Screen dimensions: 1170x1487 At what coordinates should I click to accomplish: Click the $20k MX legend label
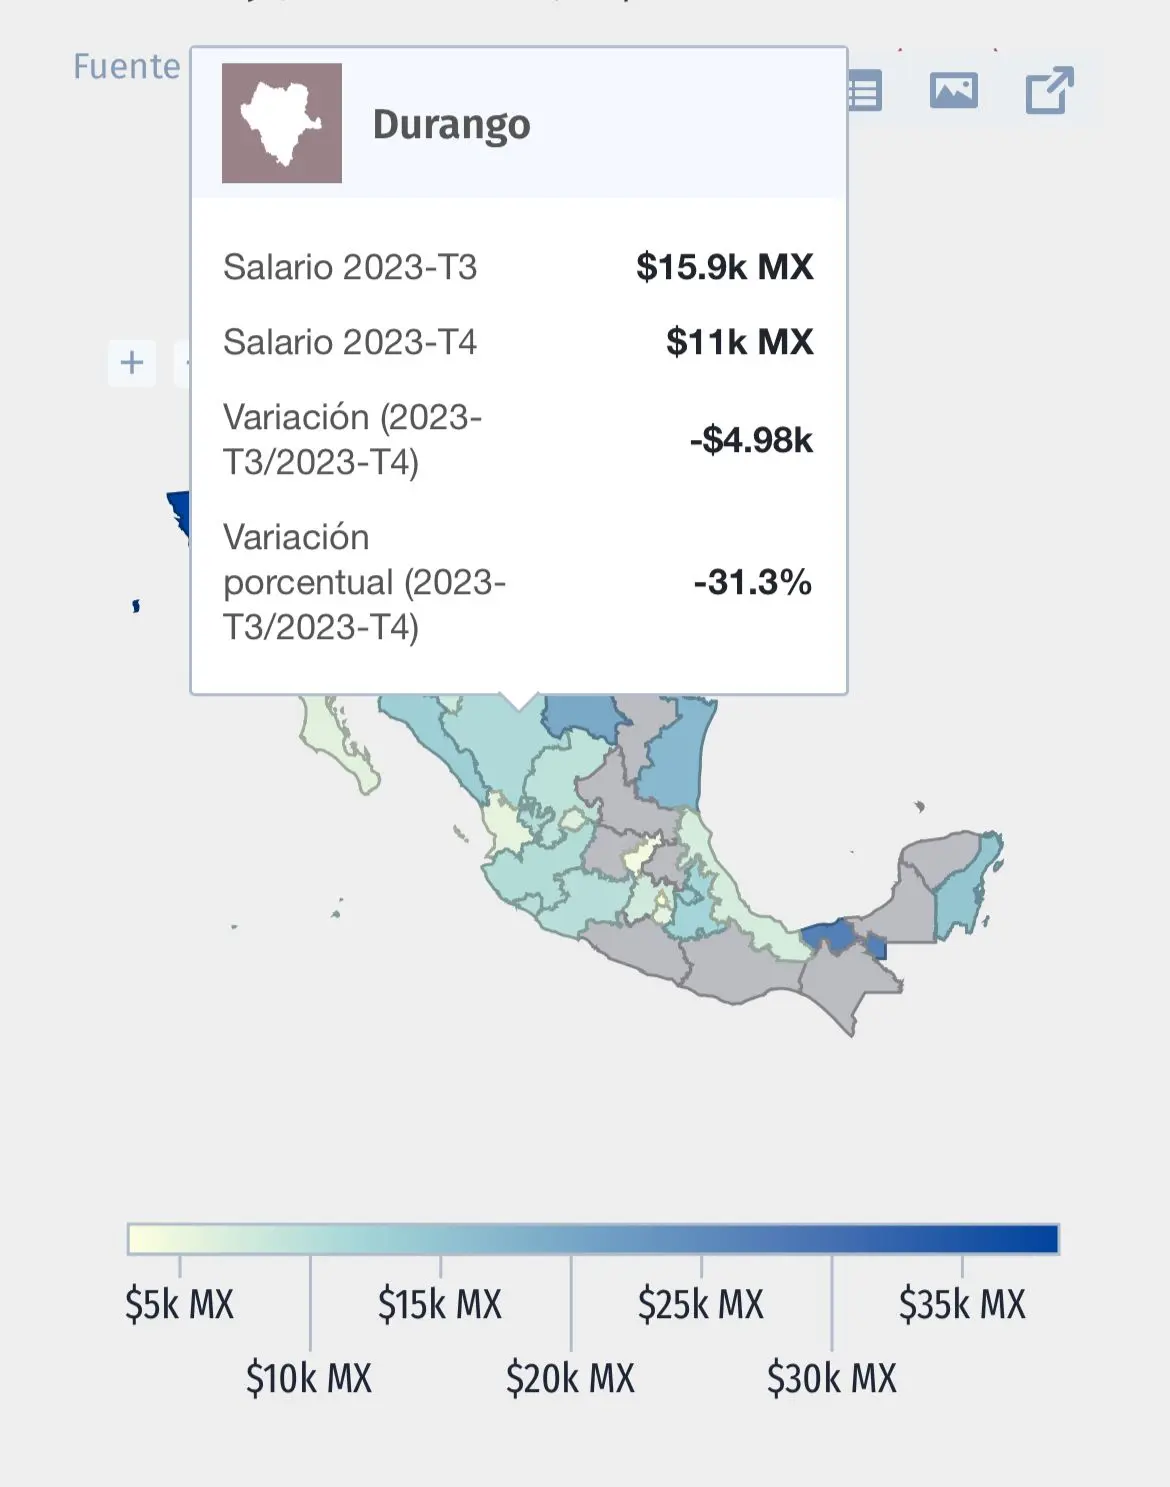[570, 1378]
